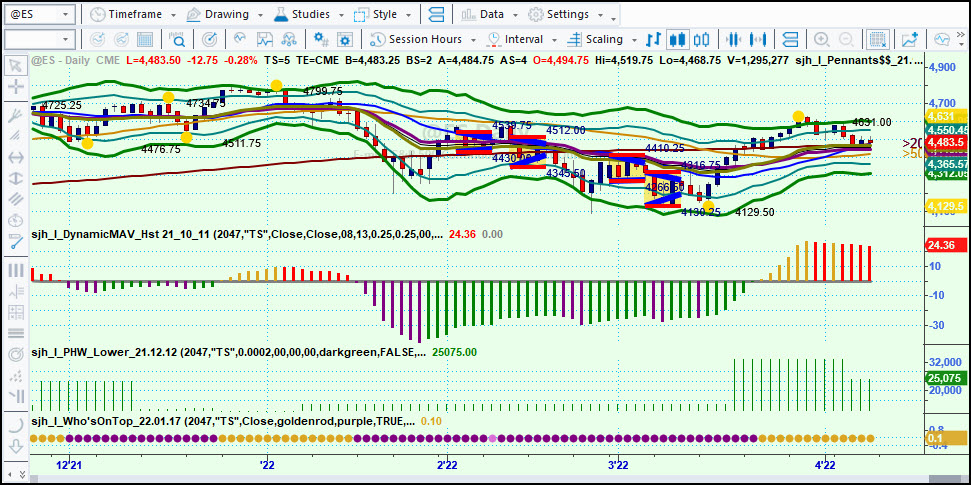Image resolution: width=971 pixels, height=485 pixels.
Task: Zoom out on the chart
Action: point(846,40)
